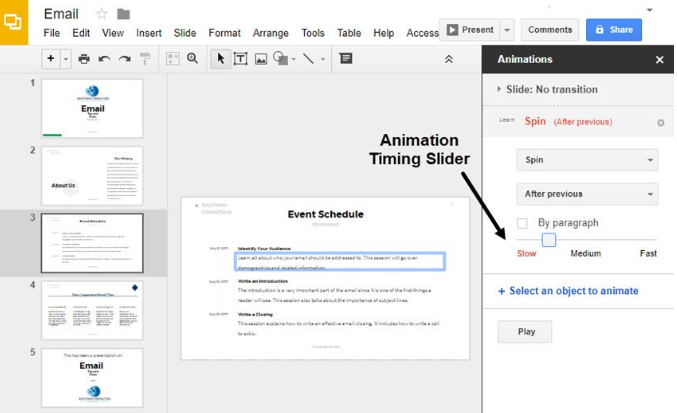
Task: Open the Arrange menu
Action: click(270, 33)
